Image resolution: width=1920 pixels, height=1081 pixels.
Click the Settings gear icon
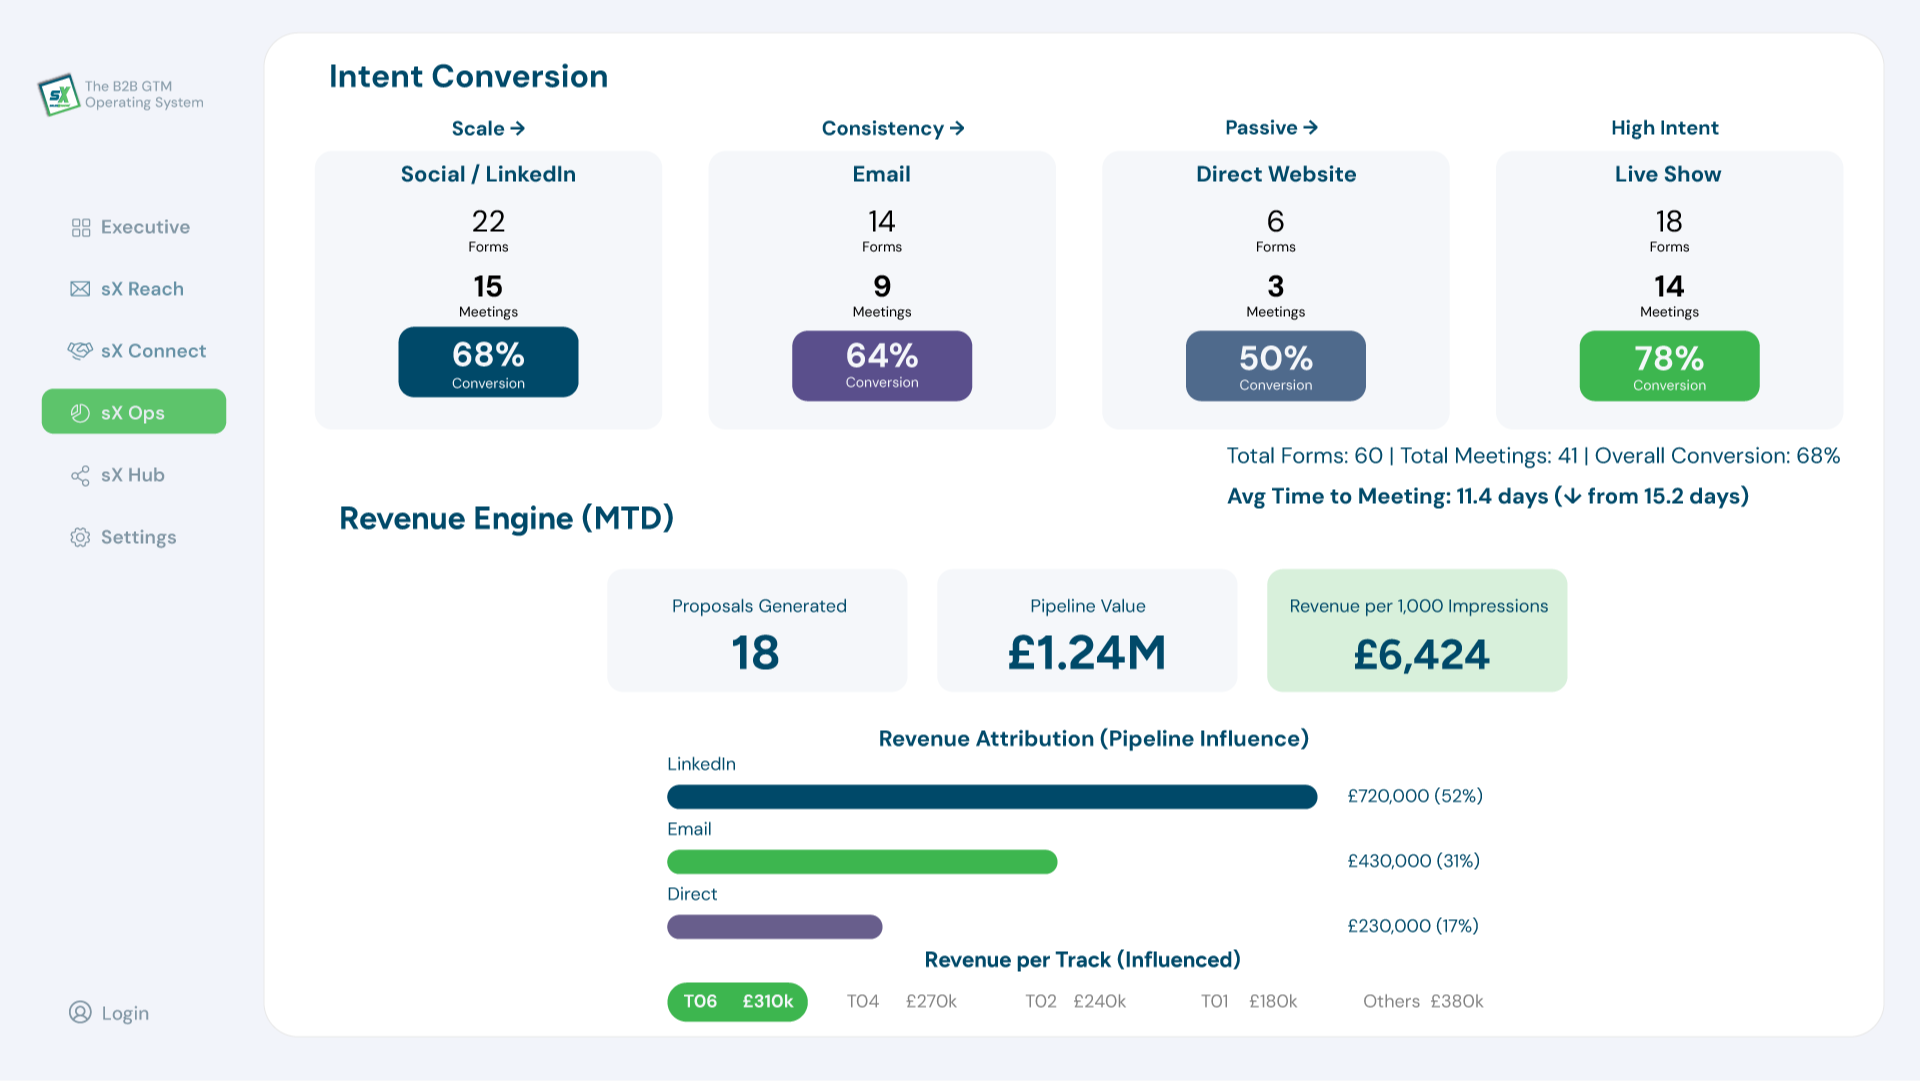[x=80, y=538]
